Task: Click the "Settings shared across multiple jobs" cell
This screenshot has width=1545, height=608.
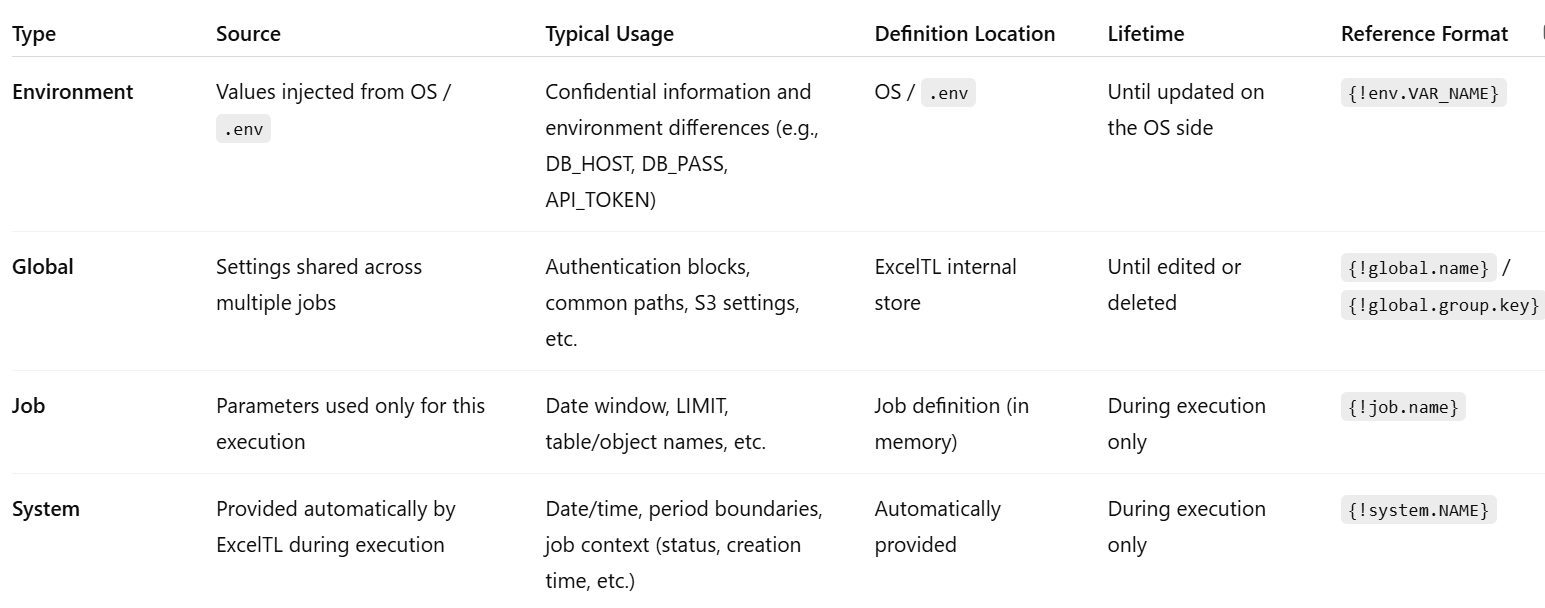Action: coord(319,285)
